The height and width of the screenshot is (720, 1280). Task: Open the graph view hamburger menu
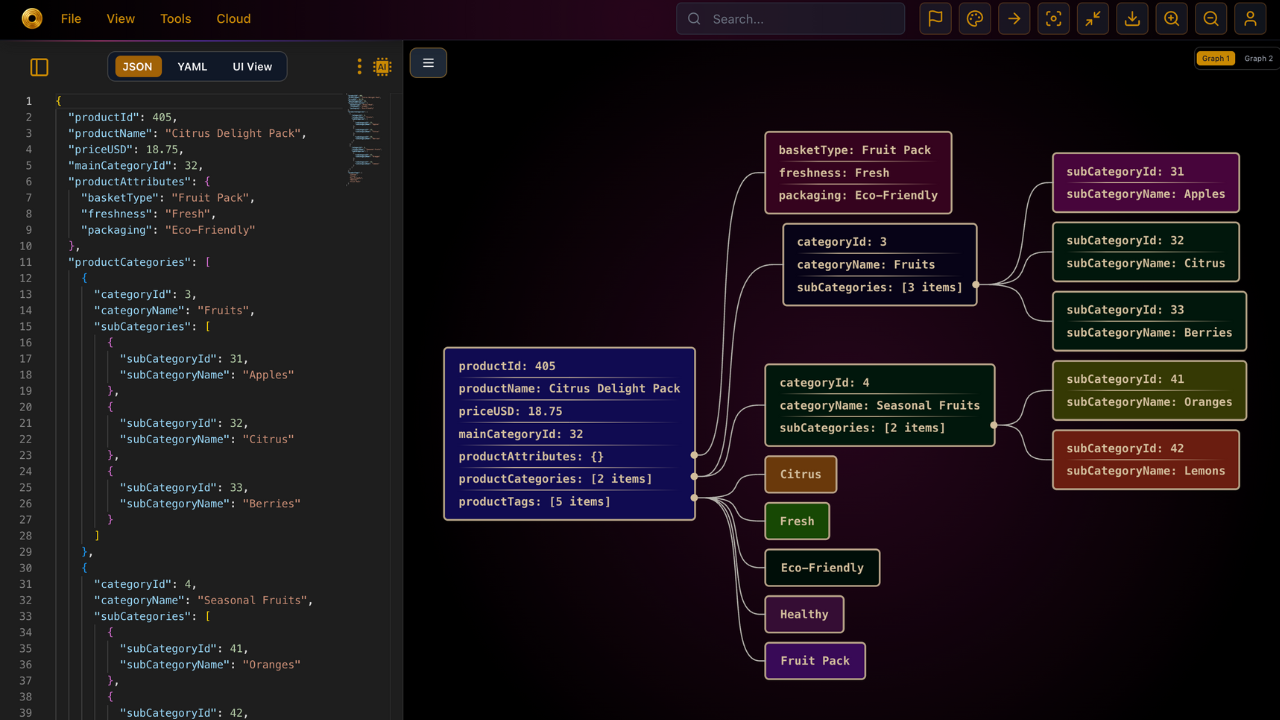[428, 62]
